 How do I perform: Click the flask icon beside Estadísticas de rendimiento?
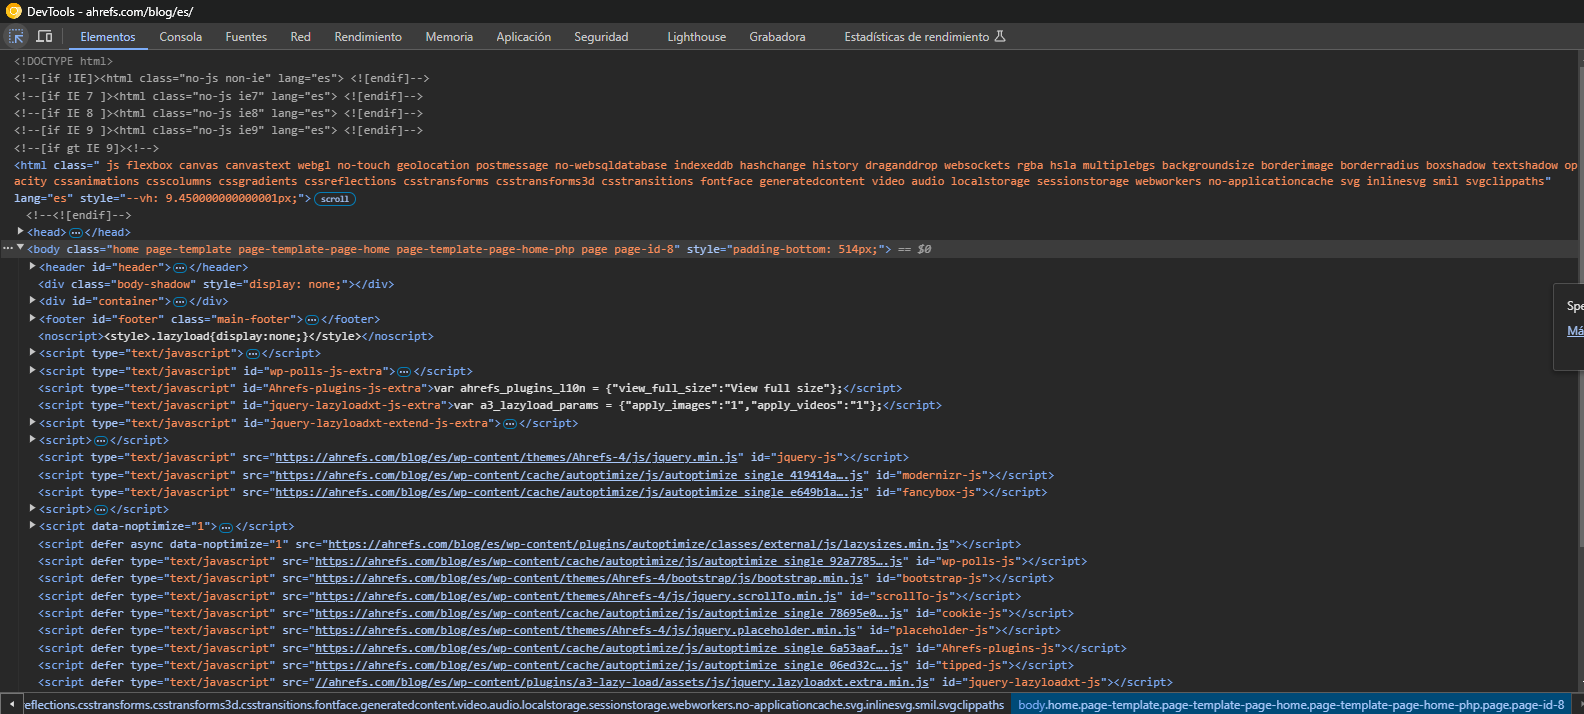click(x=1000, y=37)
